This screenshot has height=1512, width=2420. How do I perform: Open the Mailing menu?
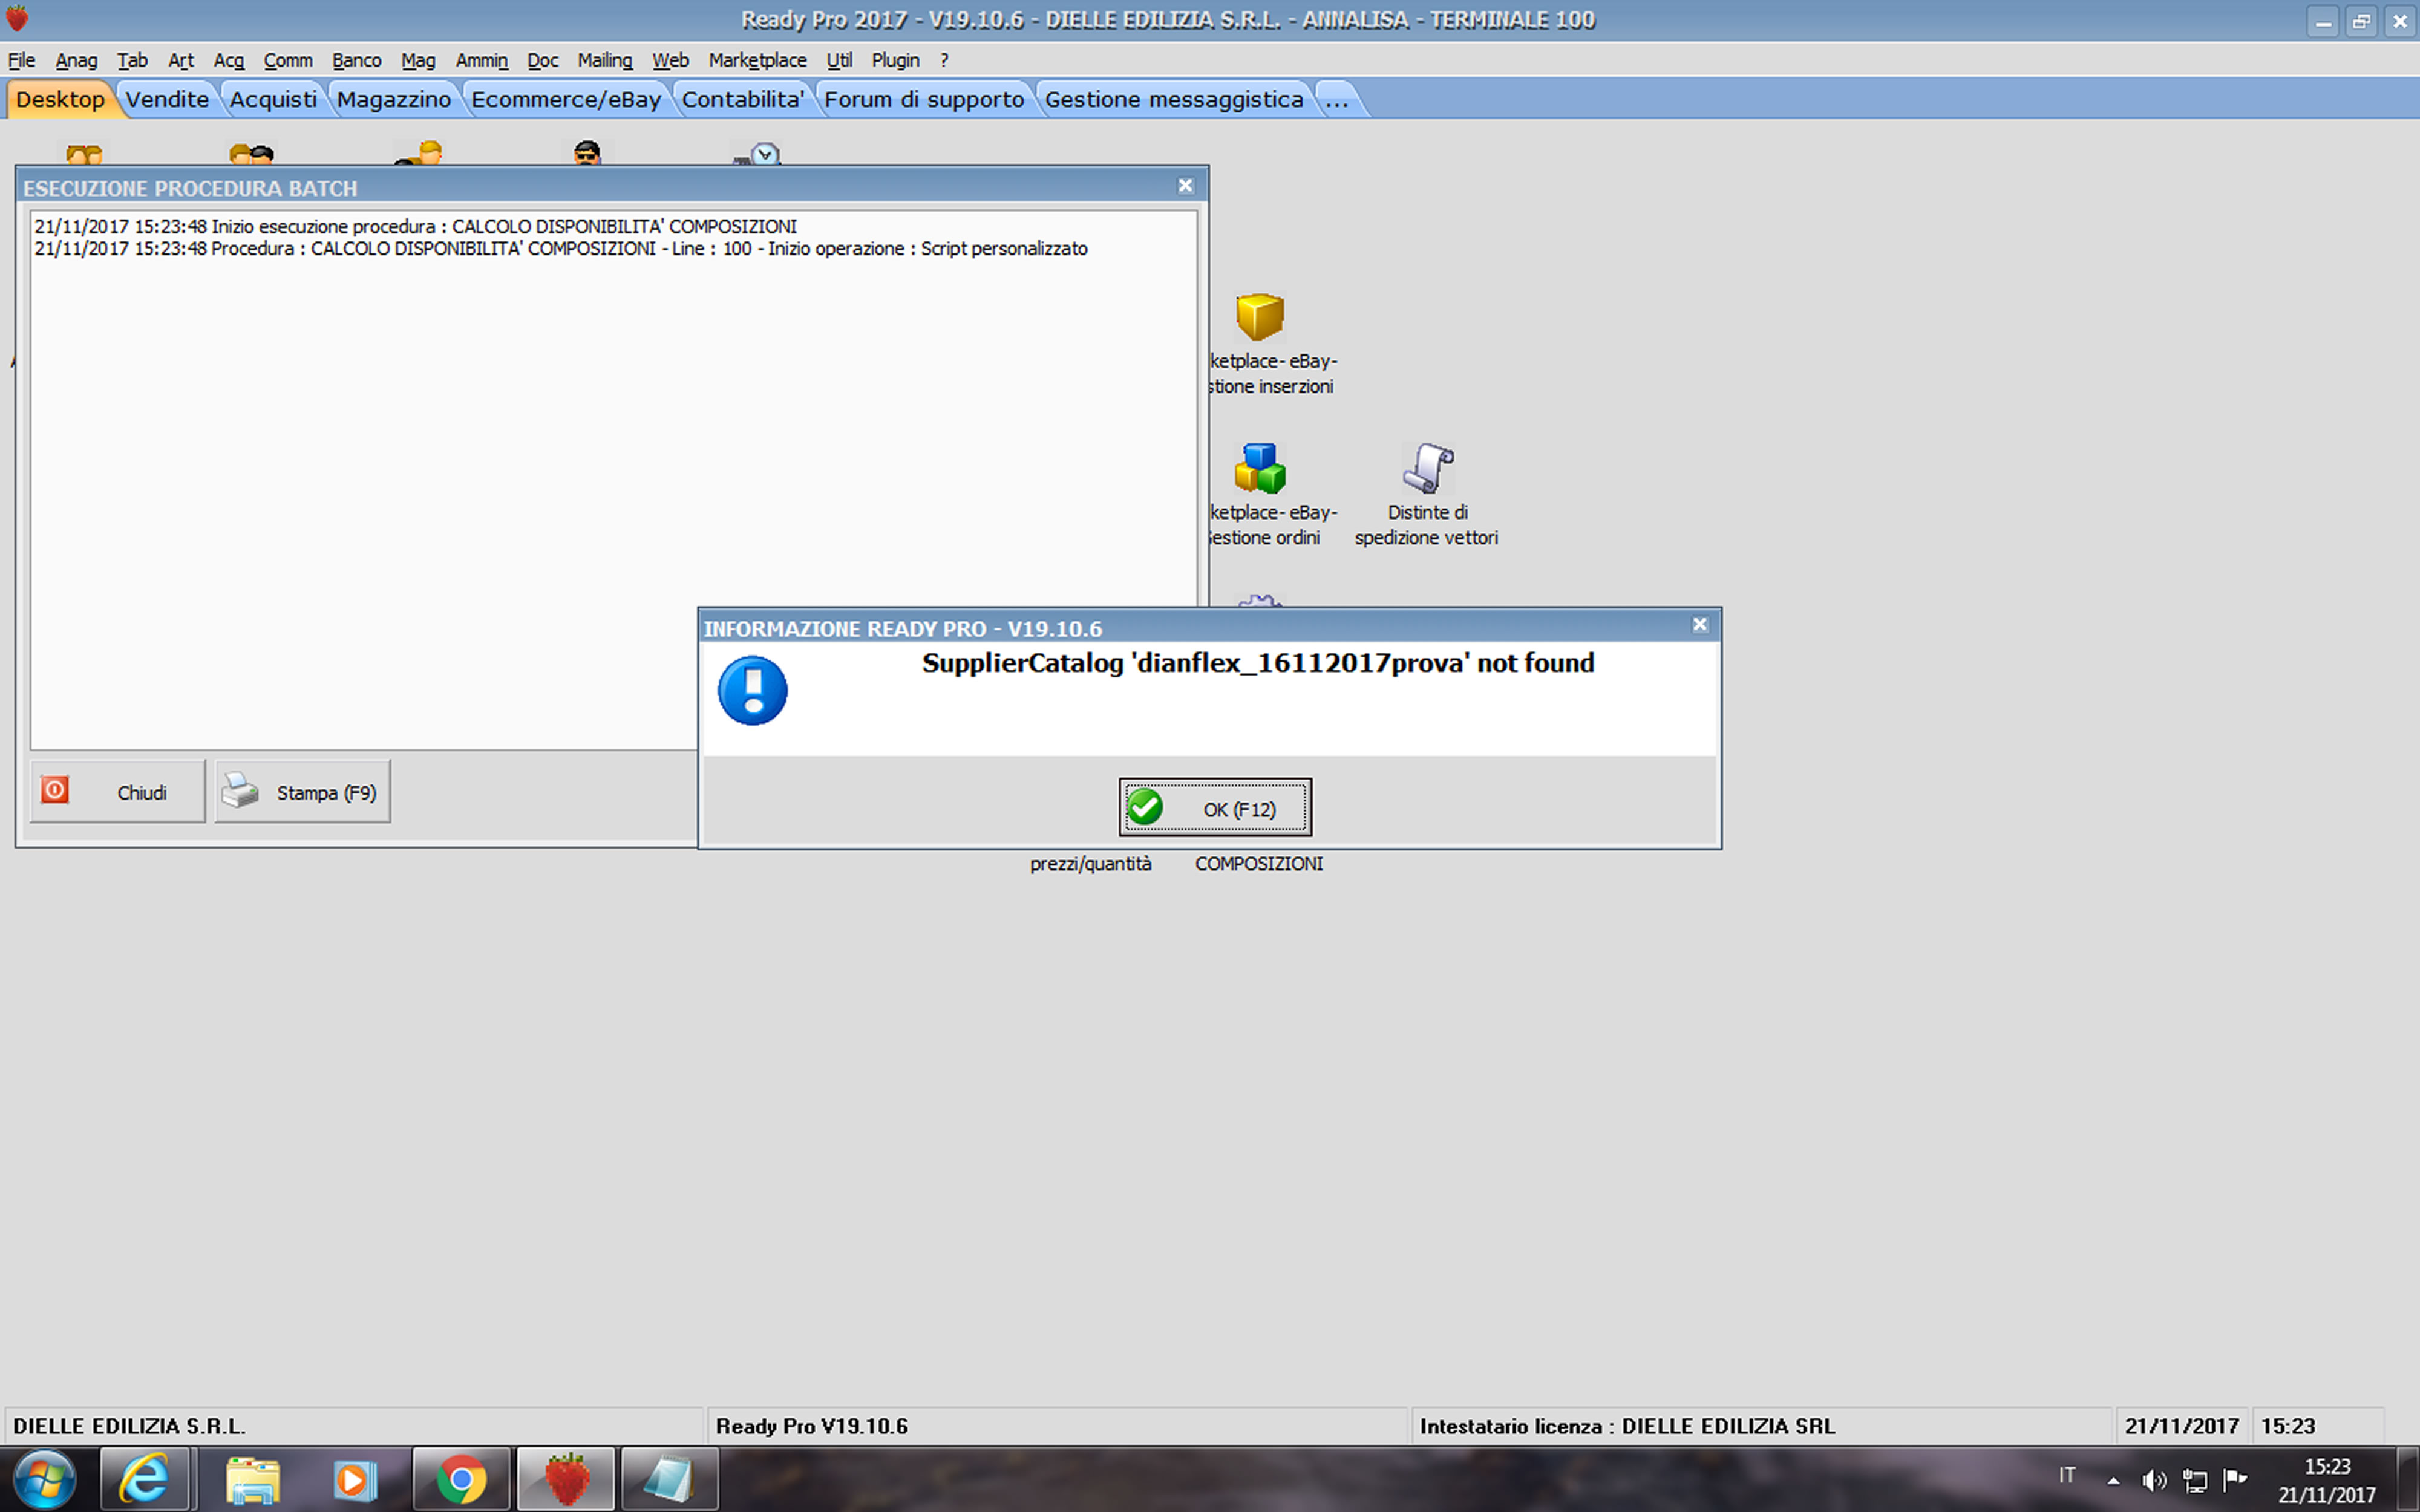(x=605, y=60)
